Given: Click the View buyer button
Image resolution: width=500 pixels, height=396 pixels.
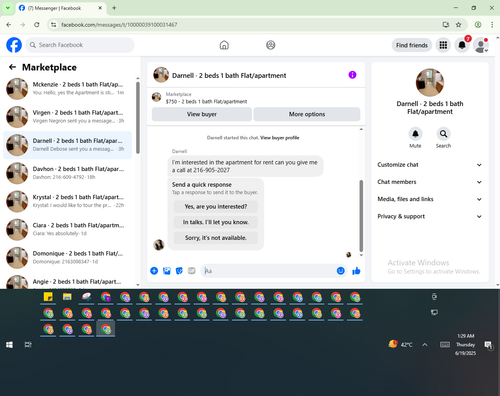Looking at the screenshot, I should [202, 114].
